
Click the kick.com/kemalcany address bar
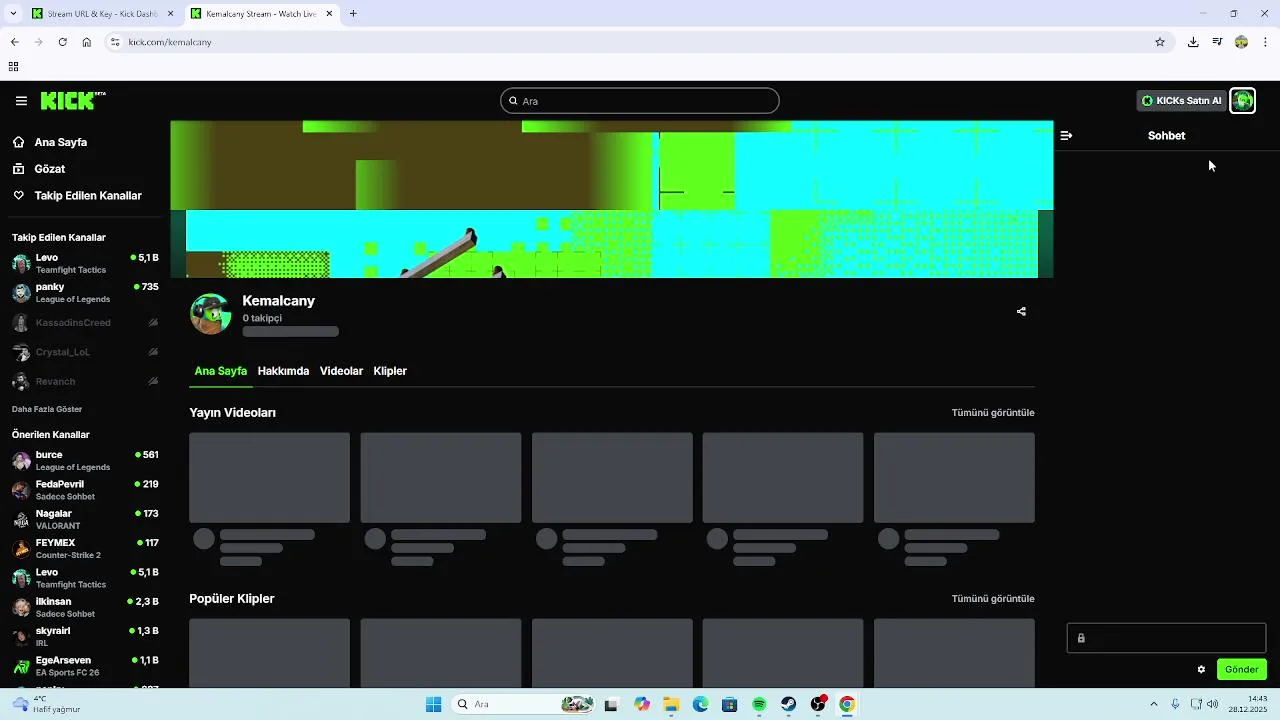coord(640,42)
